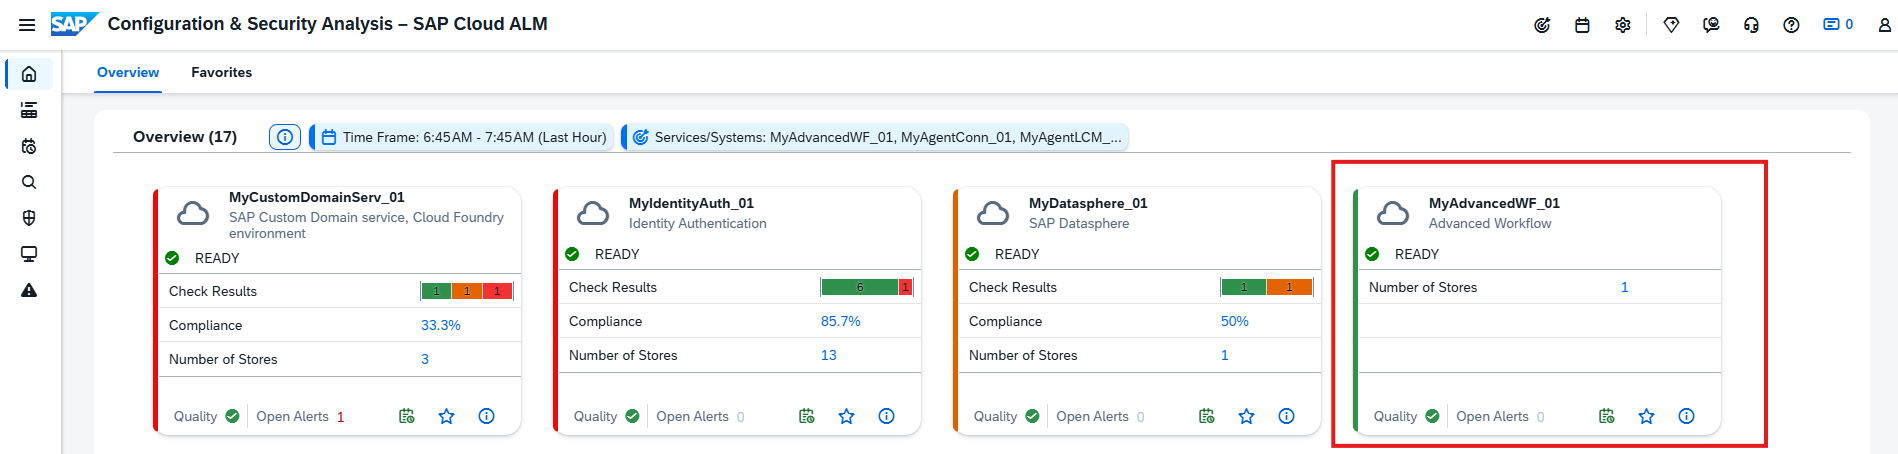Open MyIdentityAuth_01 open alerts count 0

[740, 417]
